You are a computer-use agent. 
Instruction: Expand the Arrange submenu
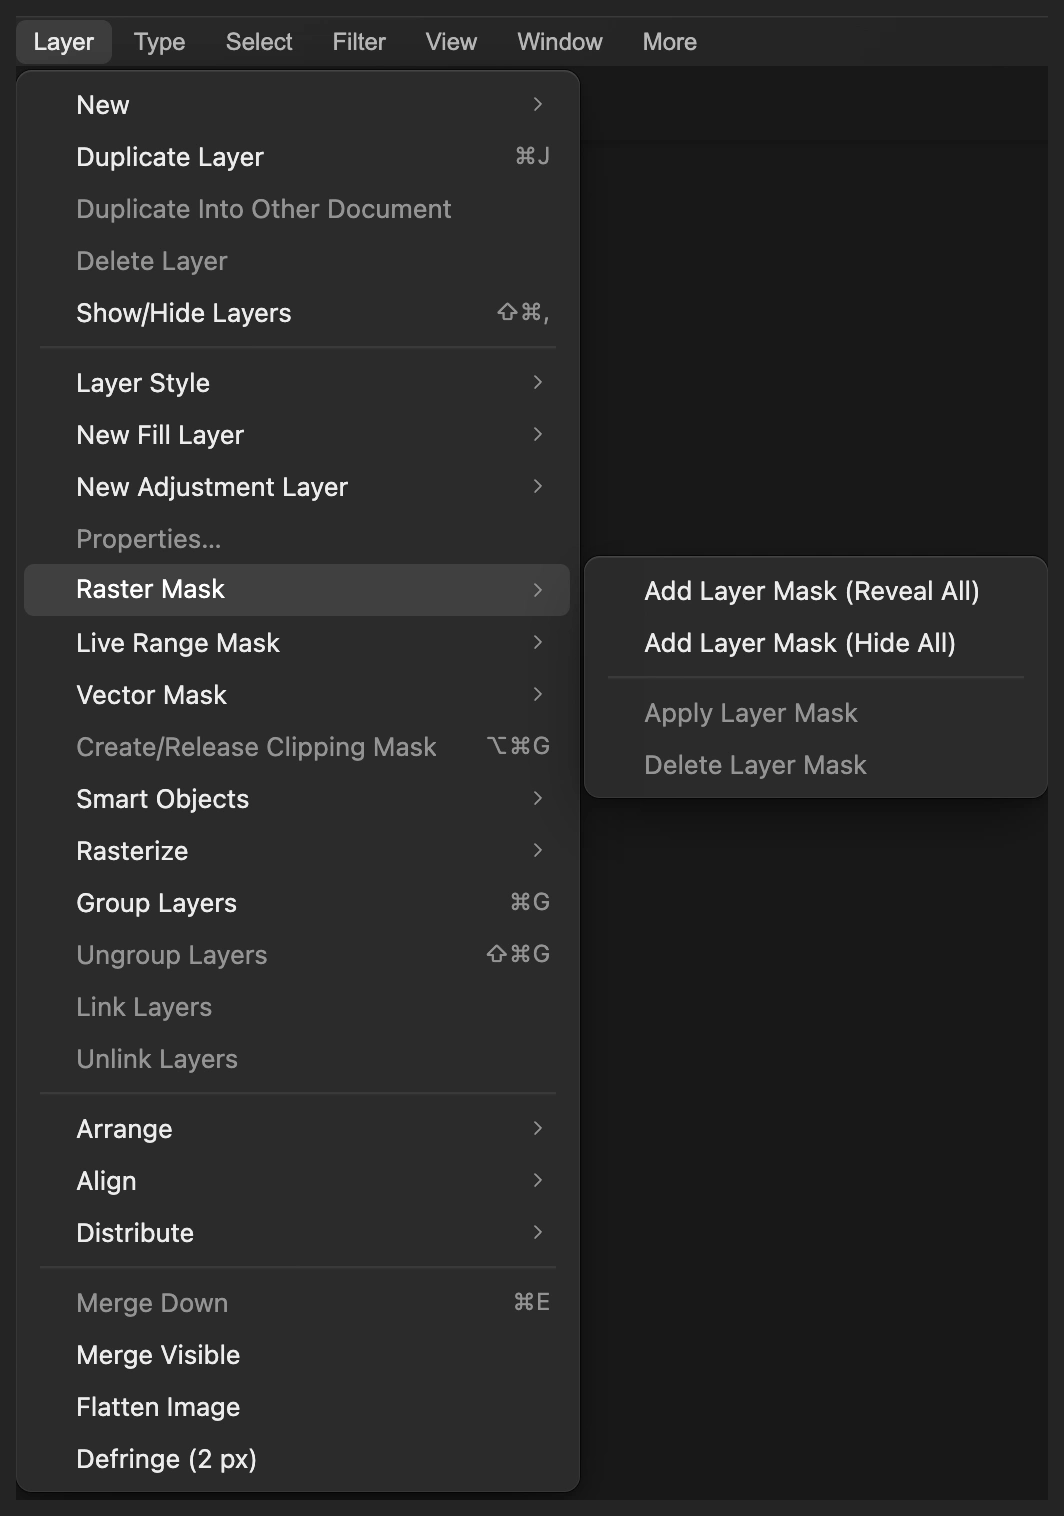coord(297,1129)
